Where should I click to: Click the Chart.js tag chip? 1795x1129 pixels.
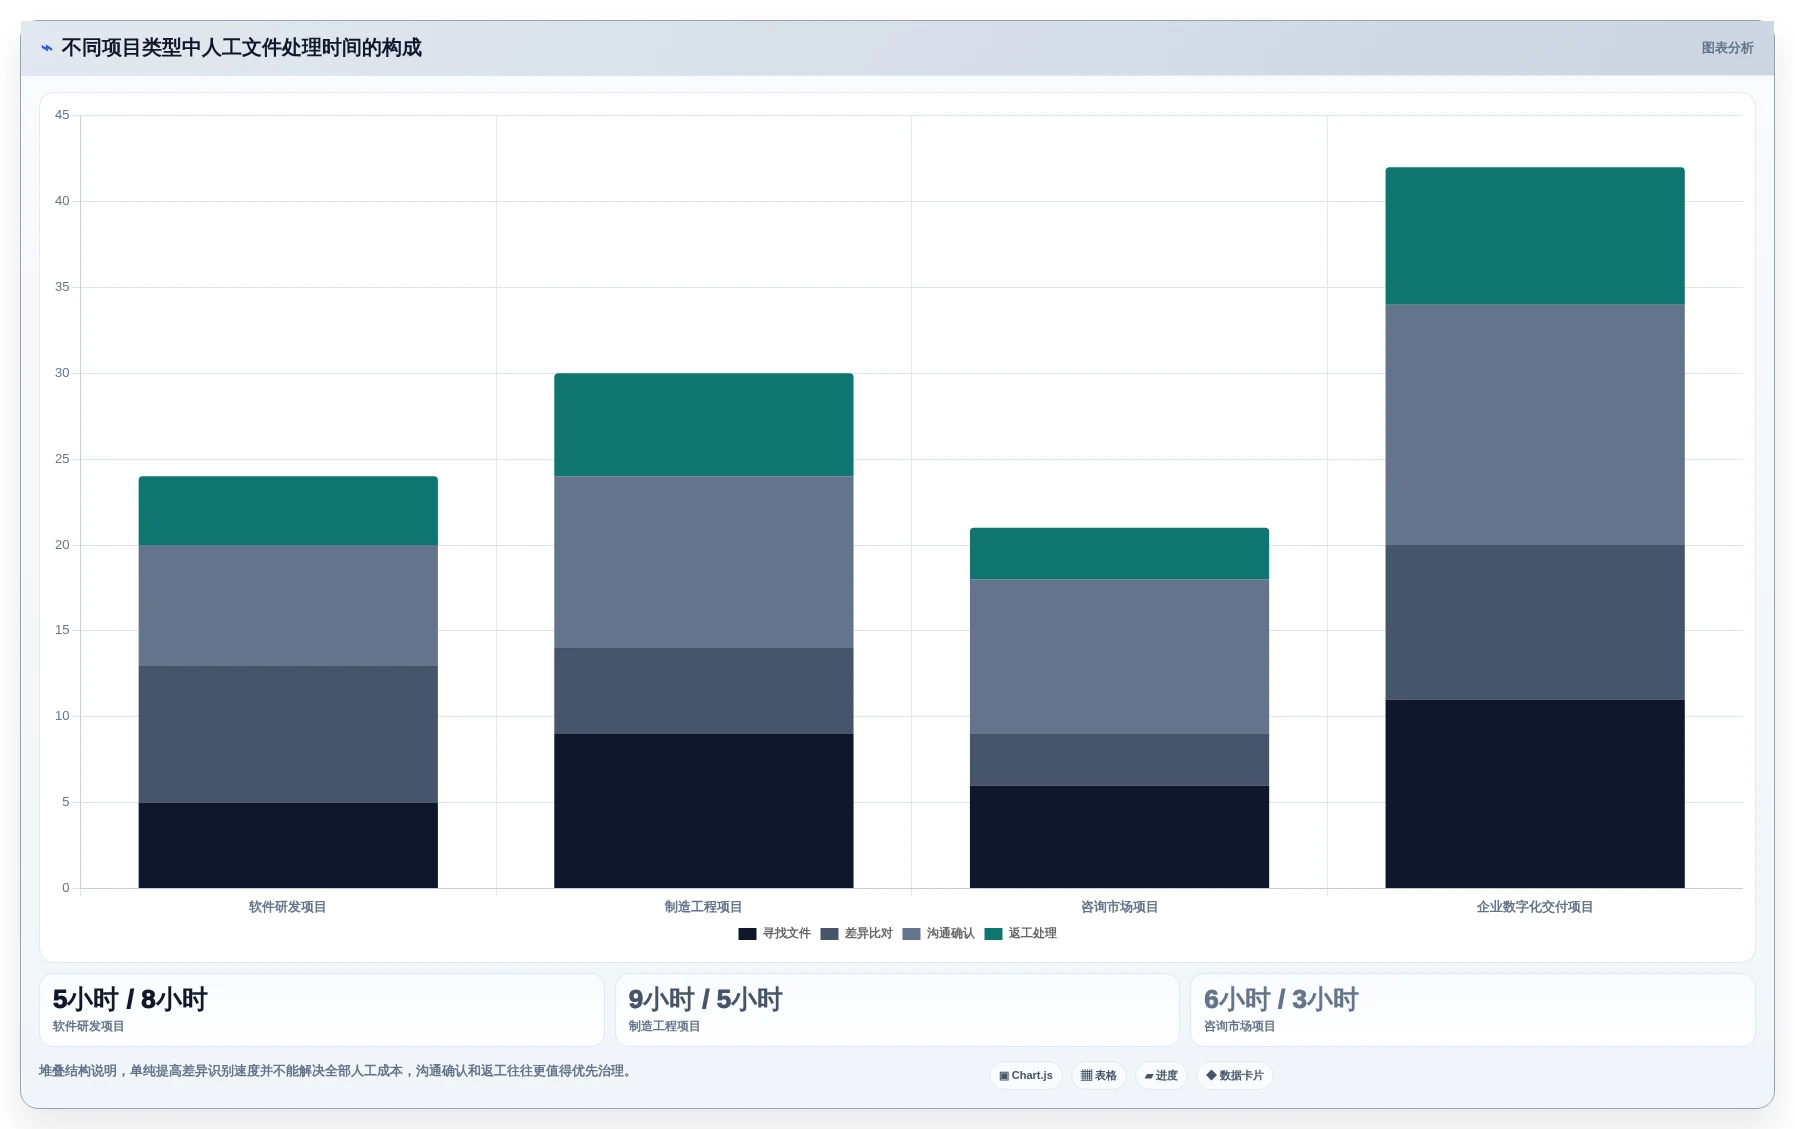(x=1026, y=1076)
